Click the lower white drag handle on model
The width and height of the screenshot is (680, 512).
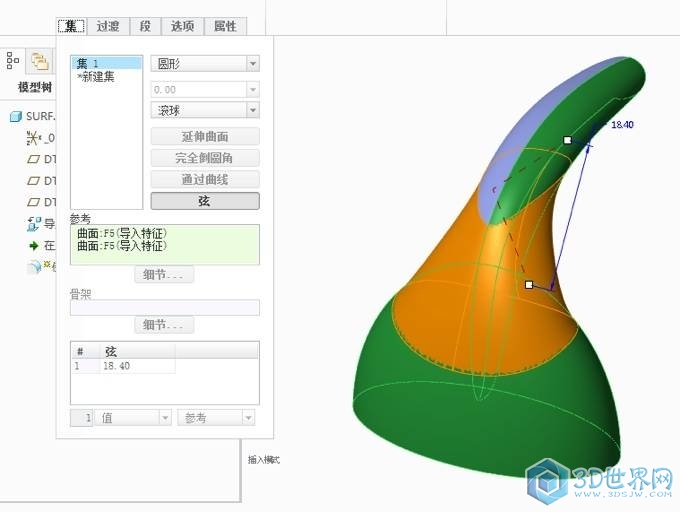pyautogui.click(x=529, y=285)
